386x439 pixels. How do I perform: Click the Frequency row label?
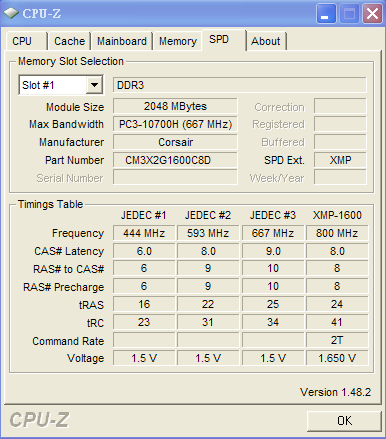[x=78, y=233]
